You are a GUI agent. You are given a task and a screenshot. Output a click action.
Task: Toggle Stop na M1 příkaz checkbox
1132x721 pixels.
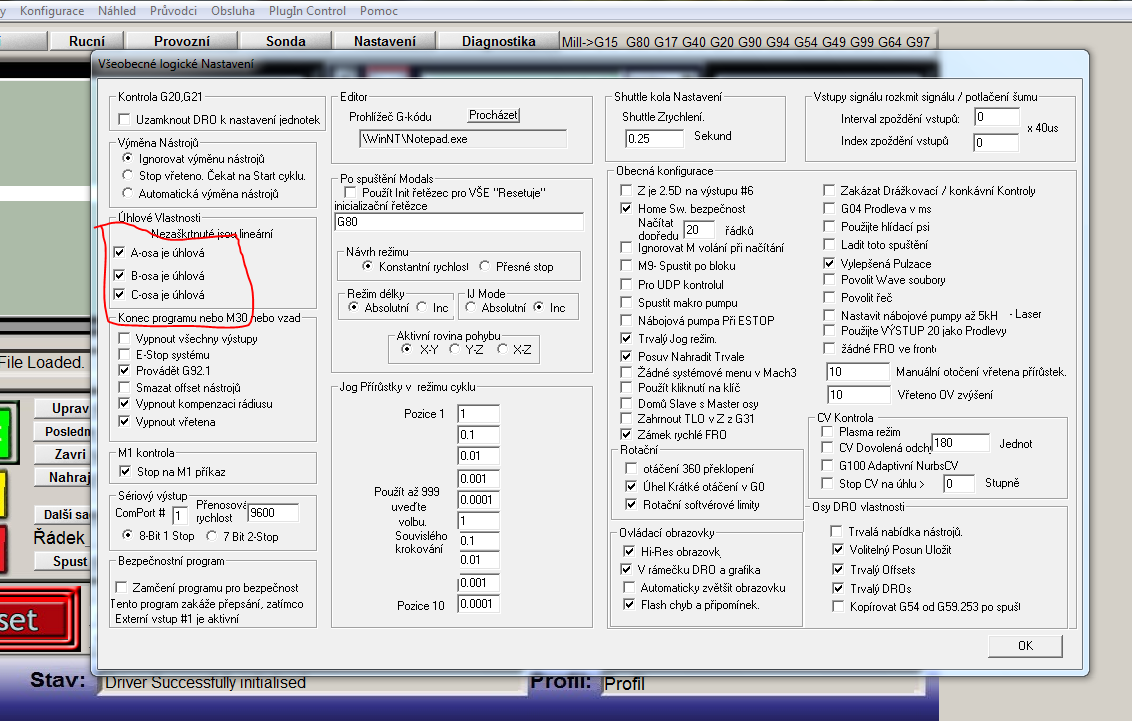pos(125,472)
